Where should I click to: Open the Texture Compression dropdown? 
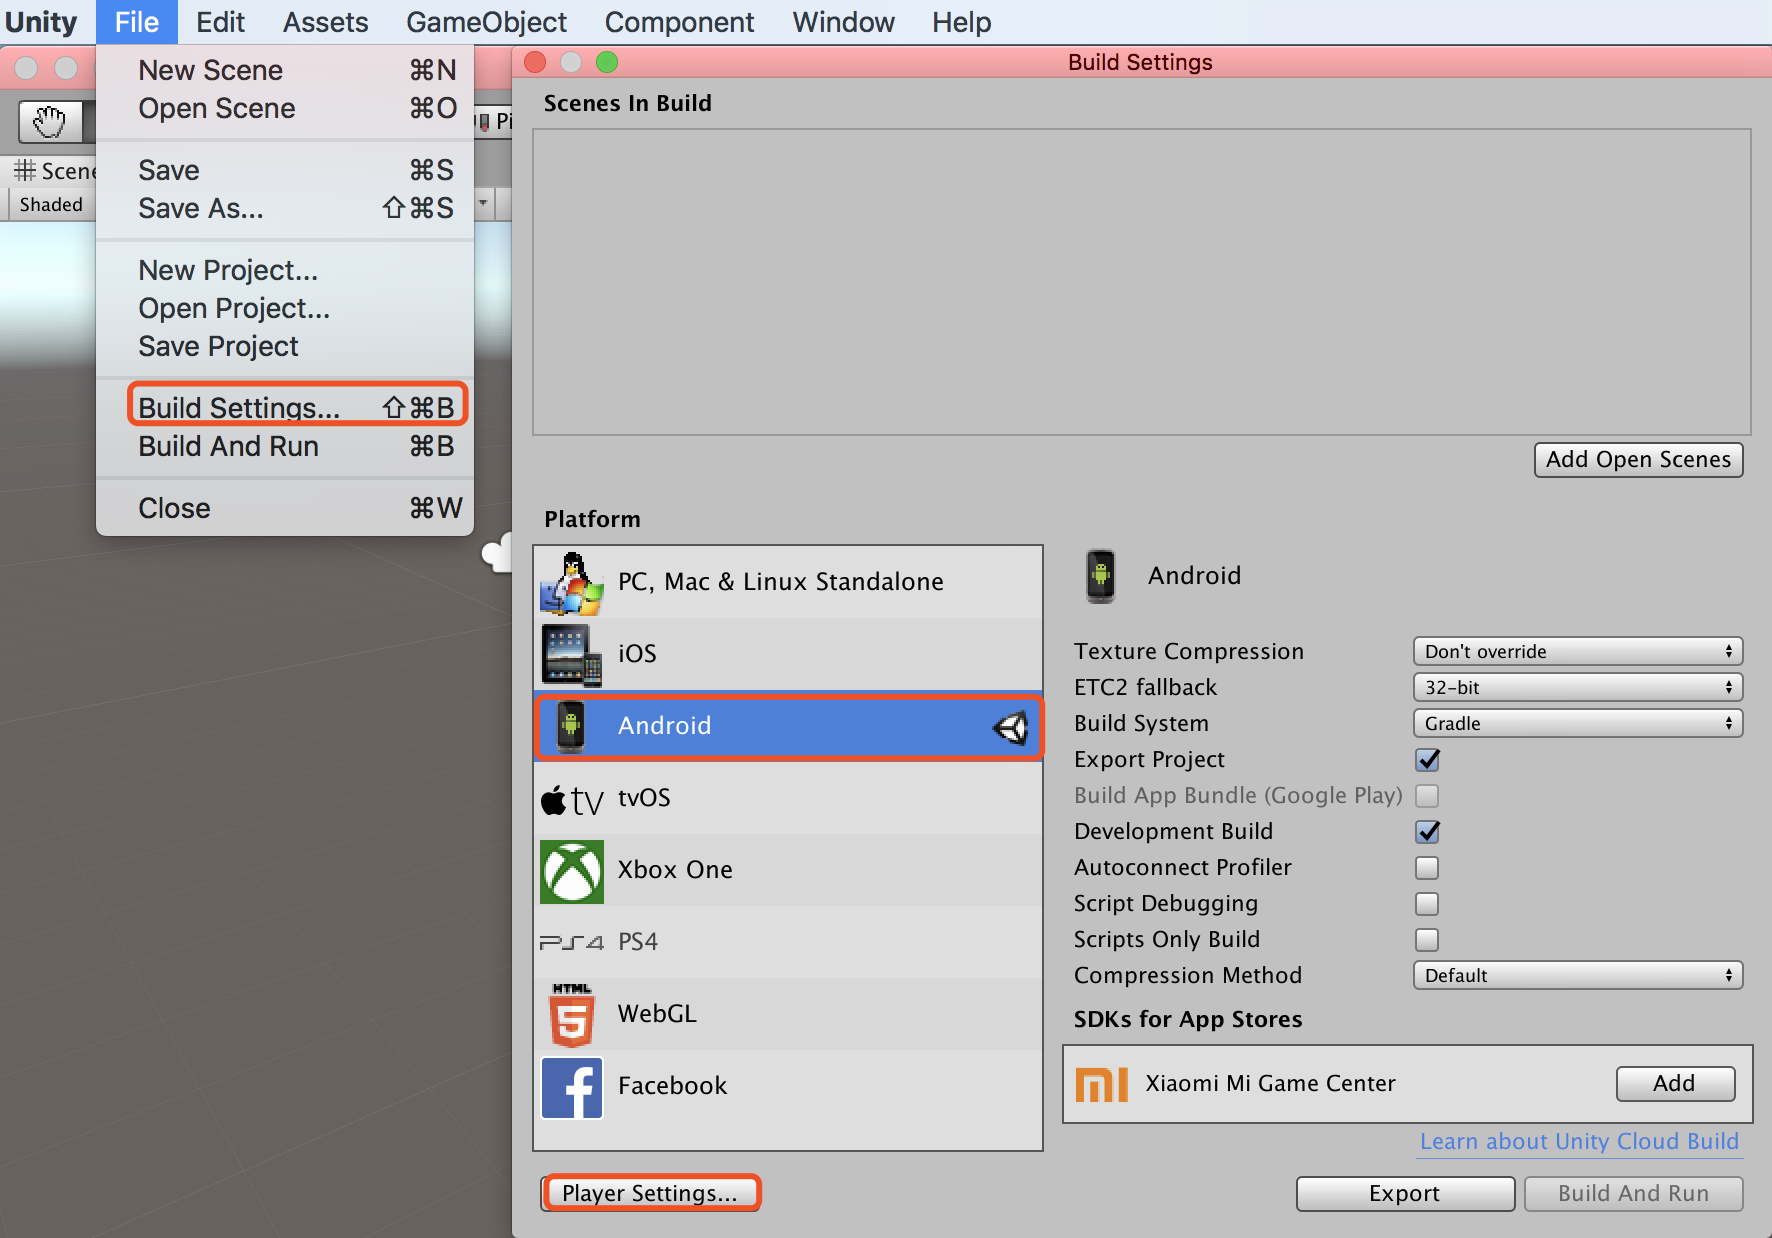(x=1577, y=652)
